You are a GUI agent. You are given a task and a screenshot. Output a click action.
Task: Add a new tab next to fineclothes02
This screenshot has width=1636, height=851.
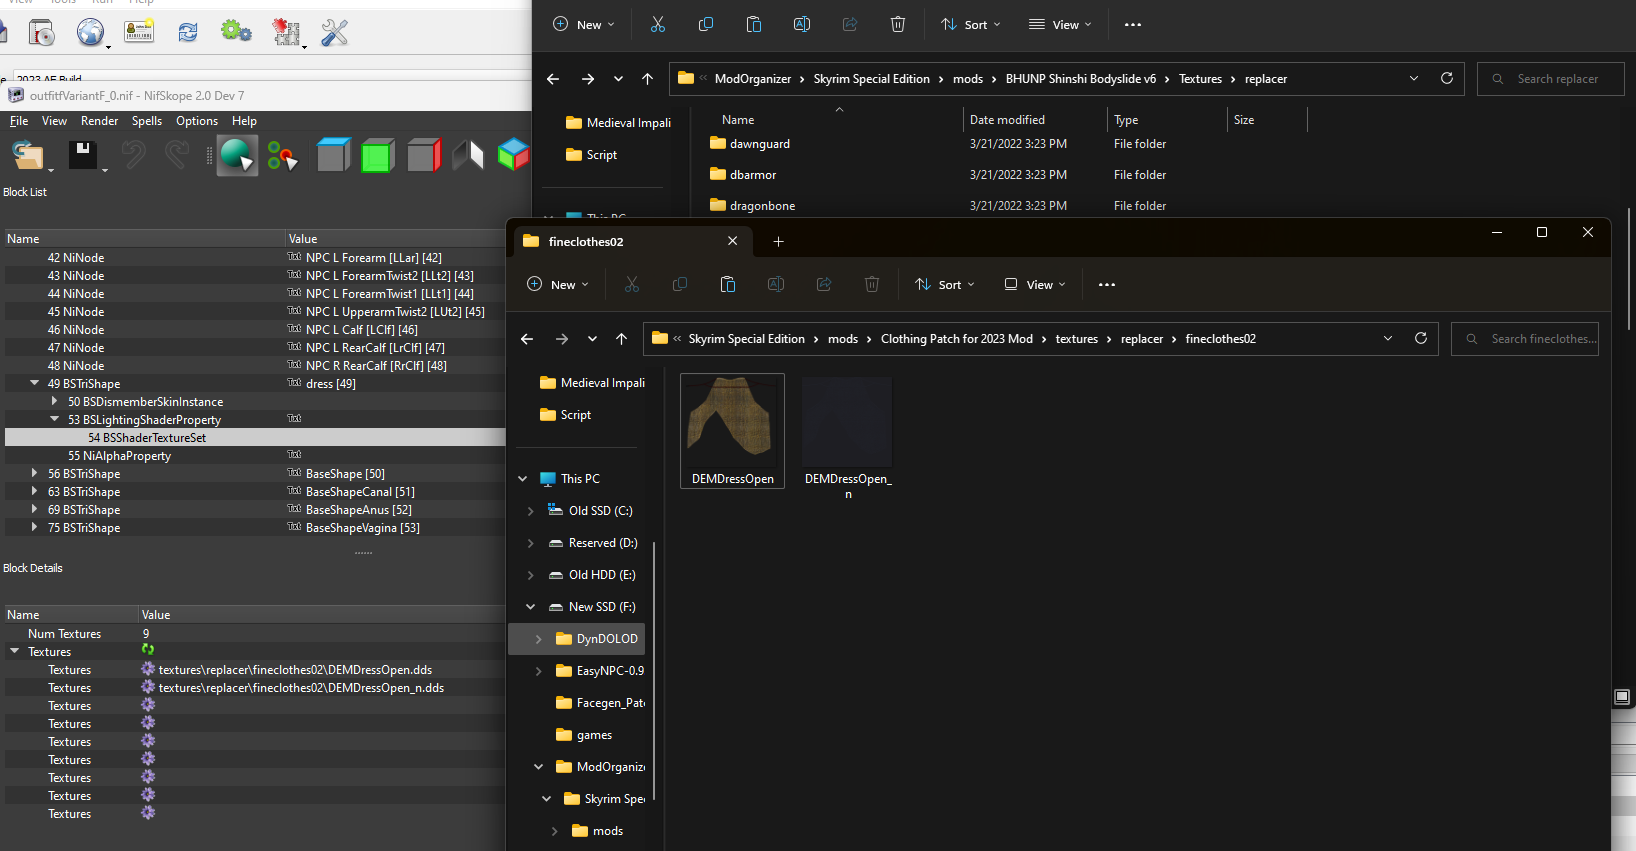click(778, 241)
